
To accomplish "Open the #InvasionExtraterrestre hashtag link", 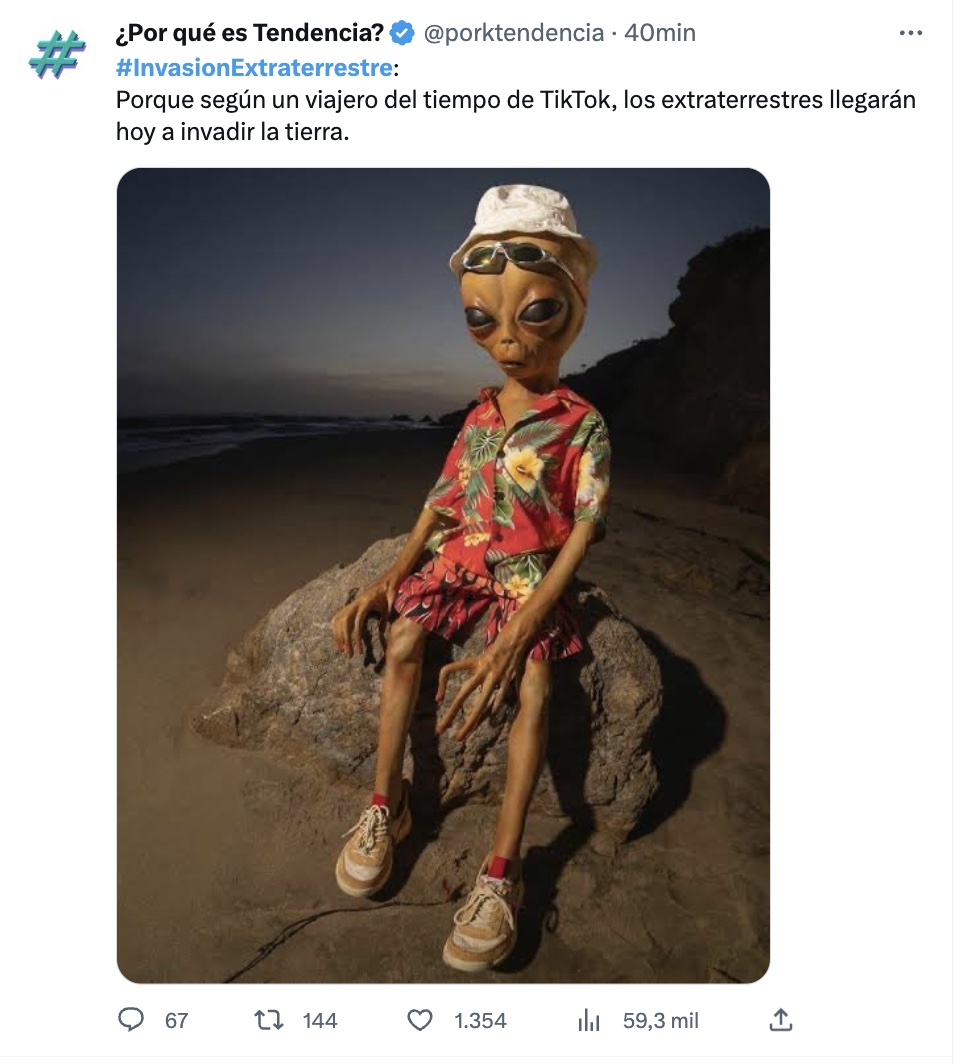I will (x=254, y=67).
